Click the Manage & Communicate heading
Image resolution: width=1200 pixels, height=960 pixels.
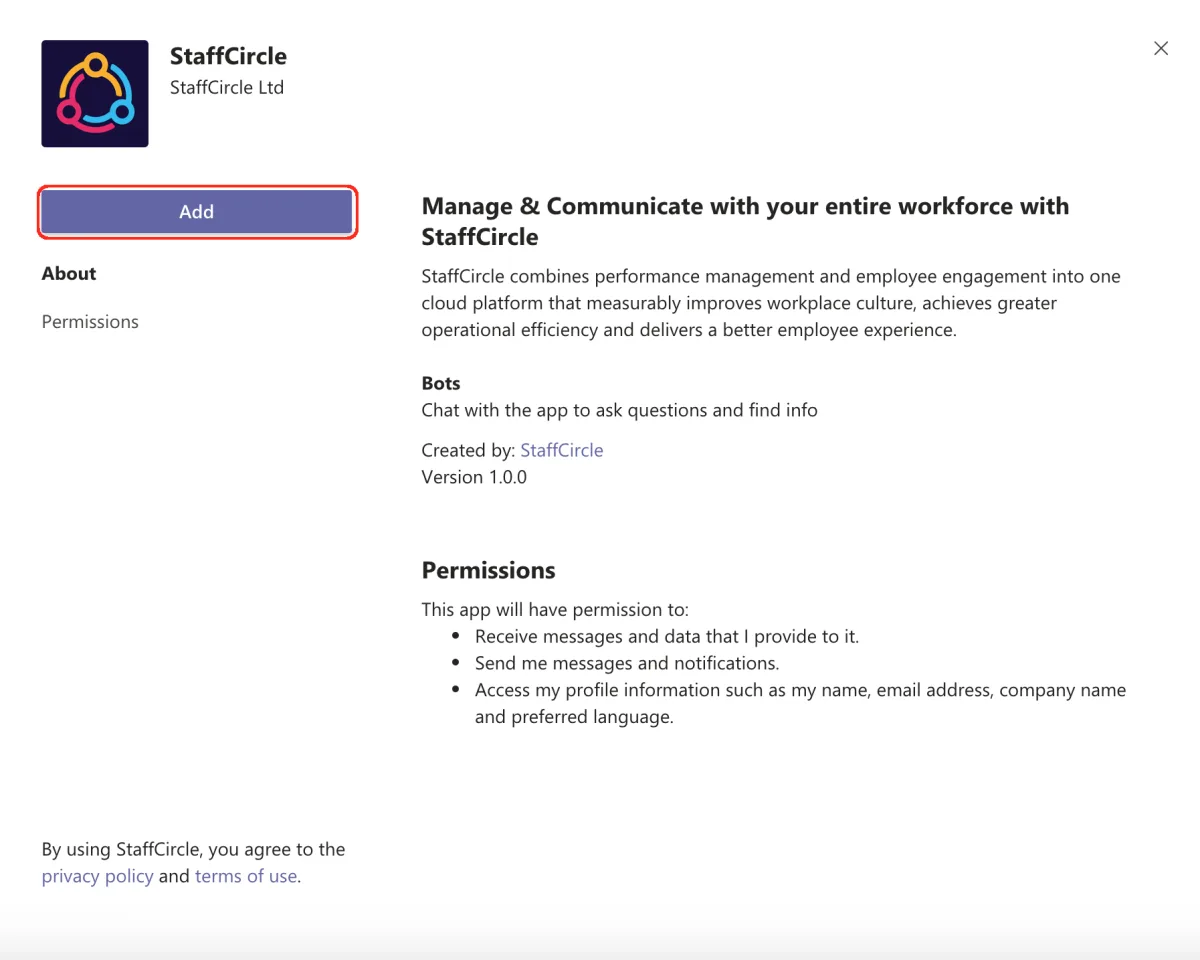pyautogui.click(x=745, y=221)
